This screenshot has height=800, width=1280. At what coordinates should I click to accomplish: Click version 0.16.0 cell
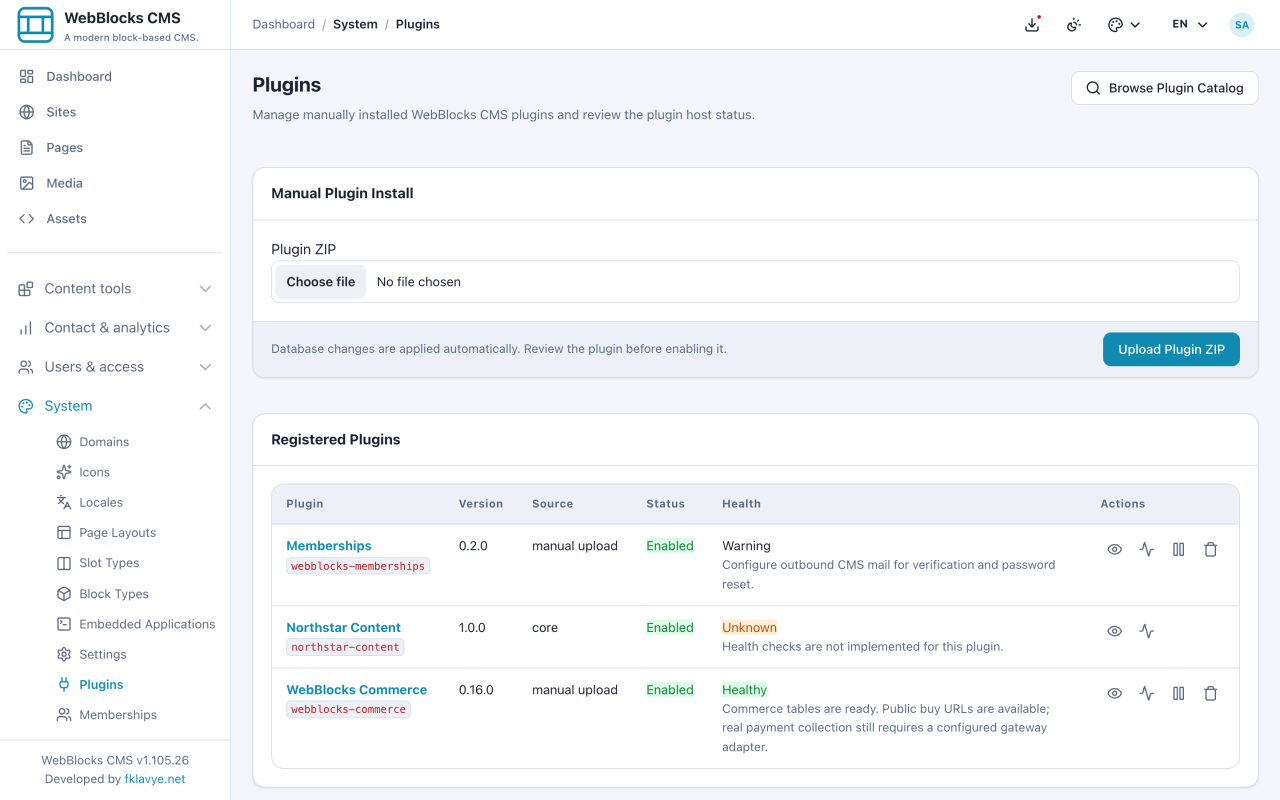click(476, 690)
